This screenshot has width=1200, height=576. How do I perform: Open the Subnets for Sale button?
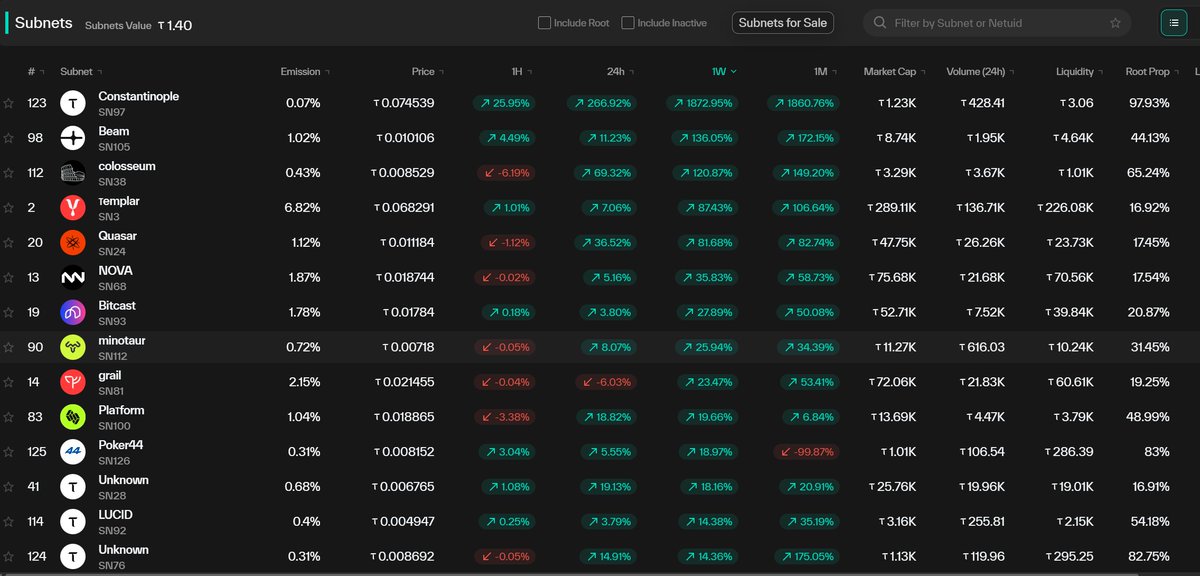(x=783, y=23)
